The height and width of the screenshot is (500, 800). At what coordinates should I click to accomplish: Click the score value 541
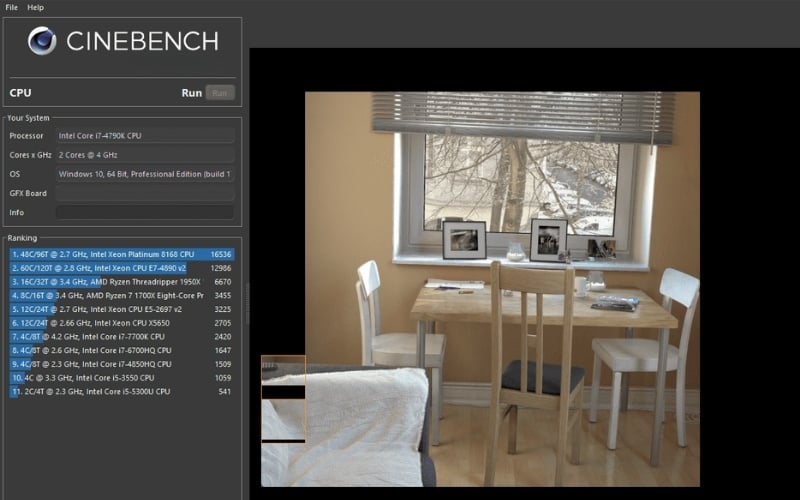tap(225, 392)
